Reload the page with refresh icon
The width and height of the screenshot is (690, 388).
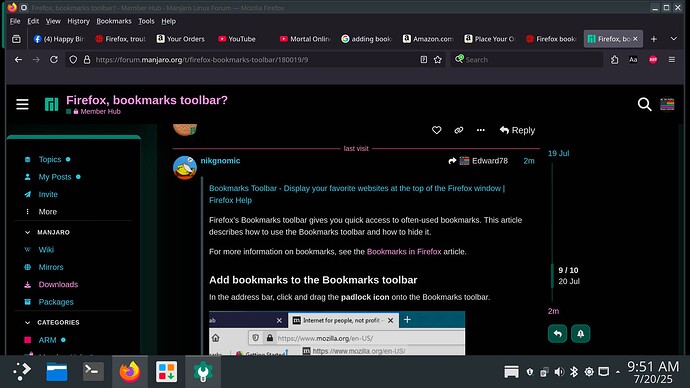(x=54, y=59)
